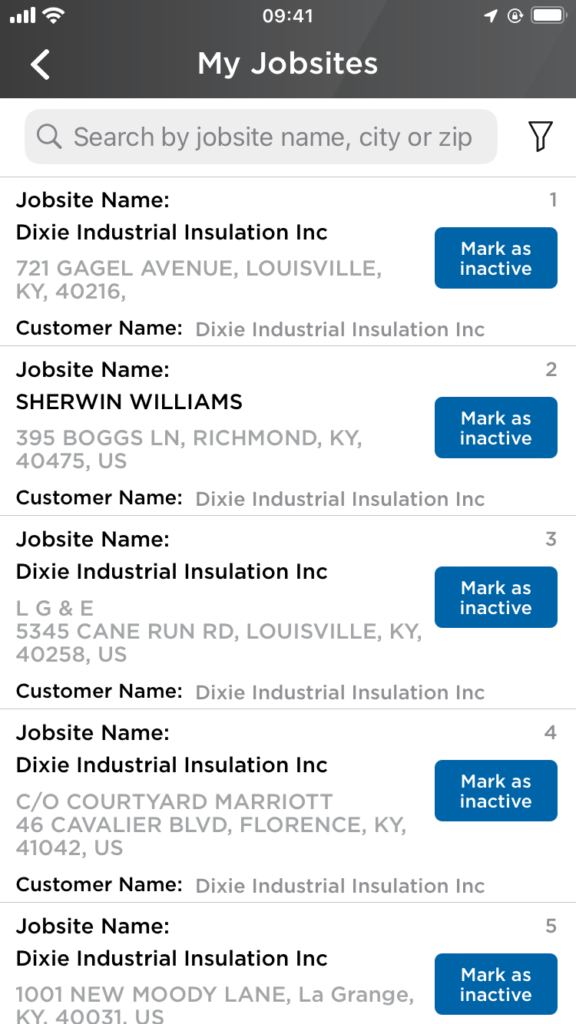Click the cellular signal icon
The image size is (576, 1024).
[x=22, y=14]
